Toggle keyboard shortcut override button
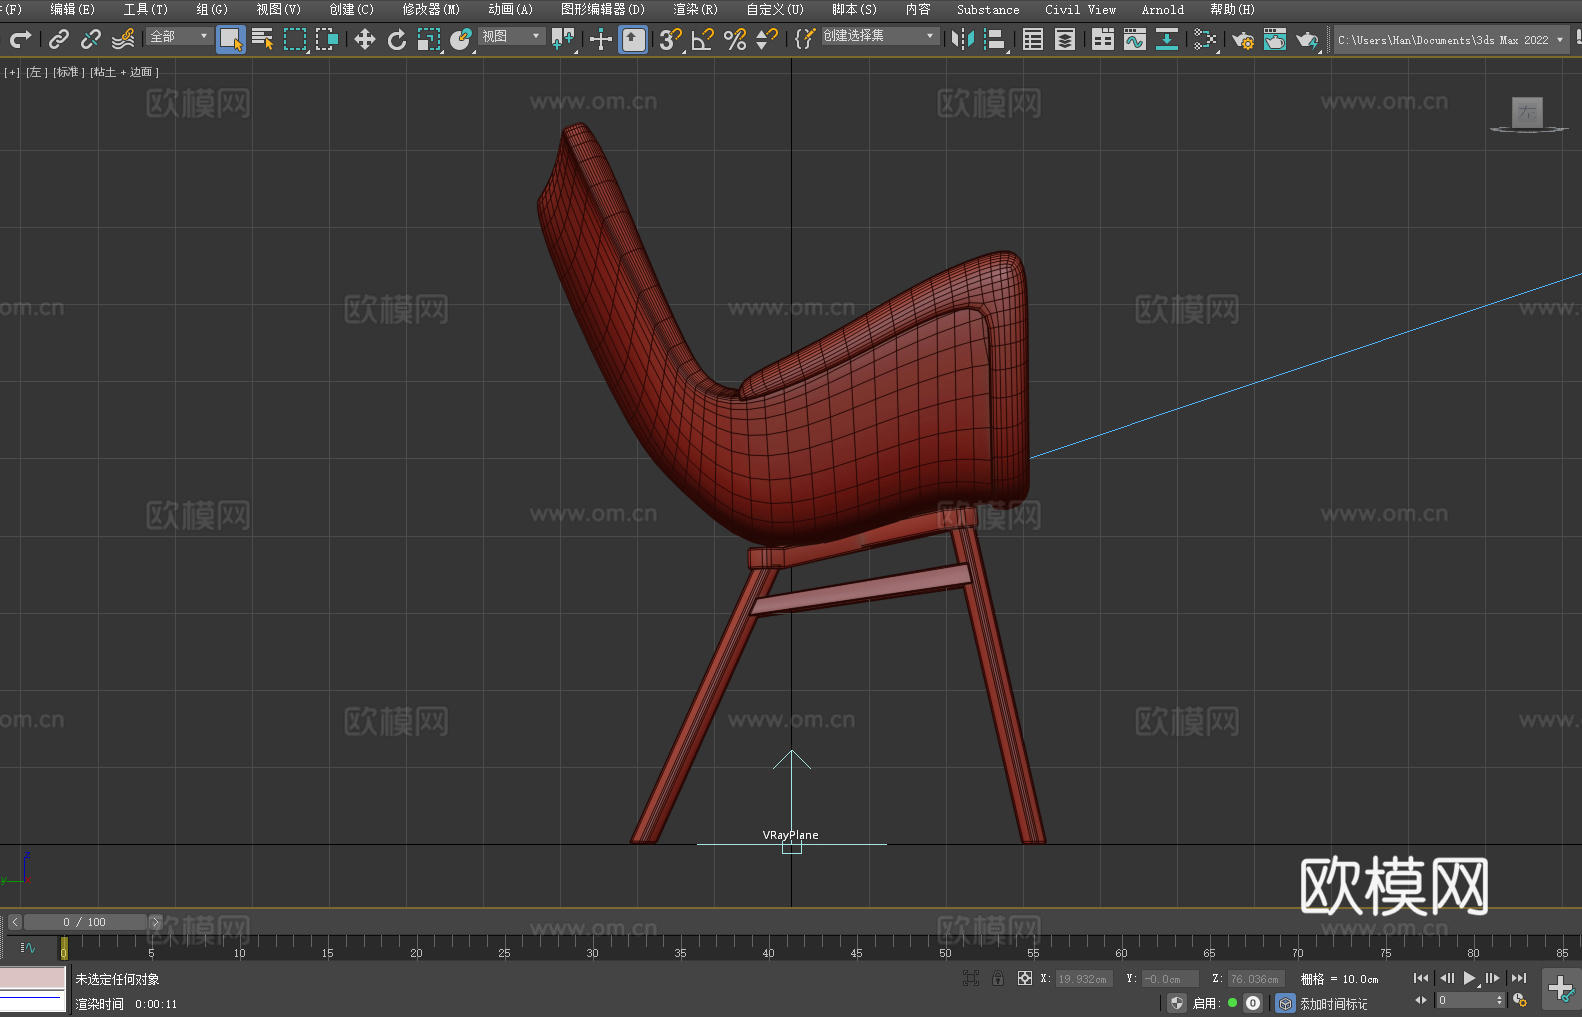Screen dimensions: 1582x1017 tap(633, 39)
